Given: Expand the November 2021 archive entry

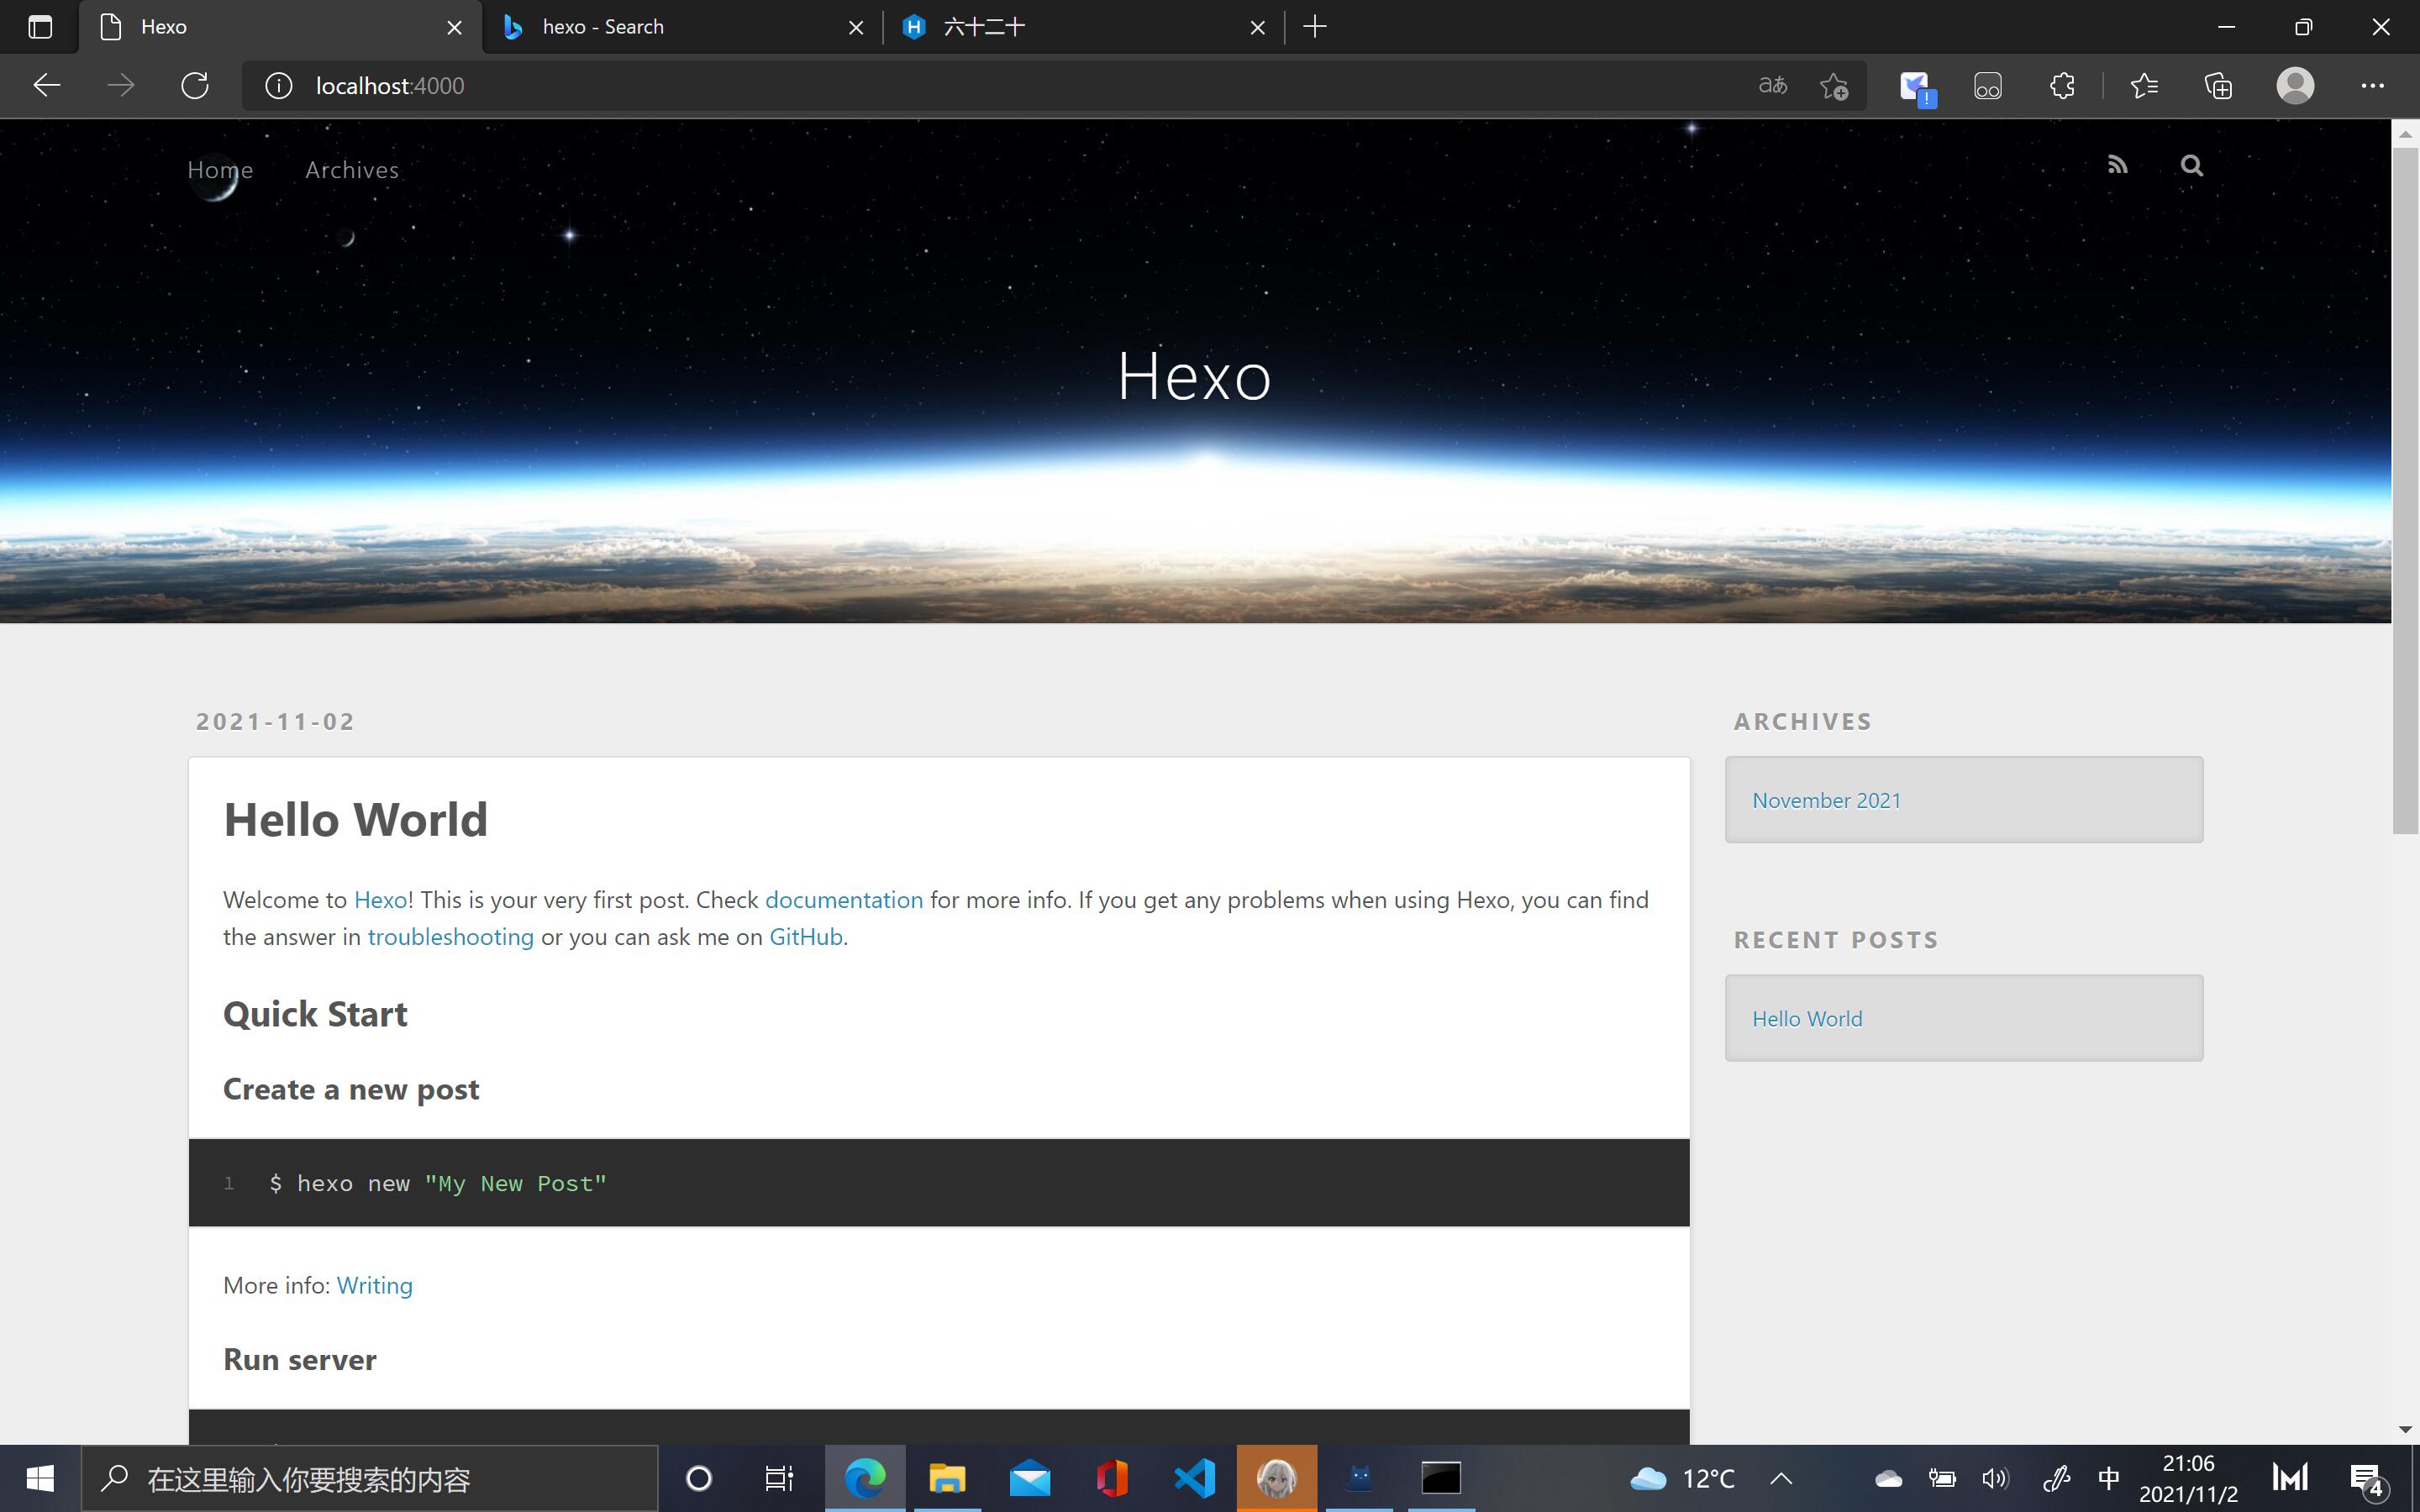Looking at the screenshot, I should point(1826,800).
